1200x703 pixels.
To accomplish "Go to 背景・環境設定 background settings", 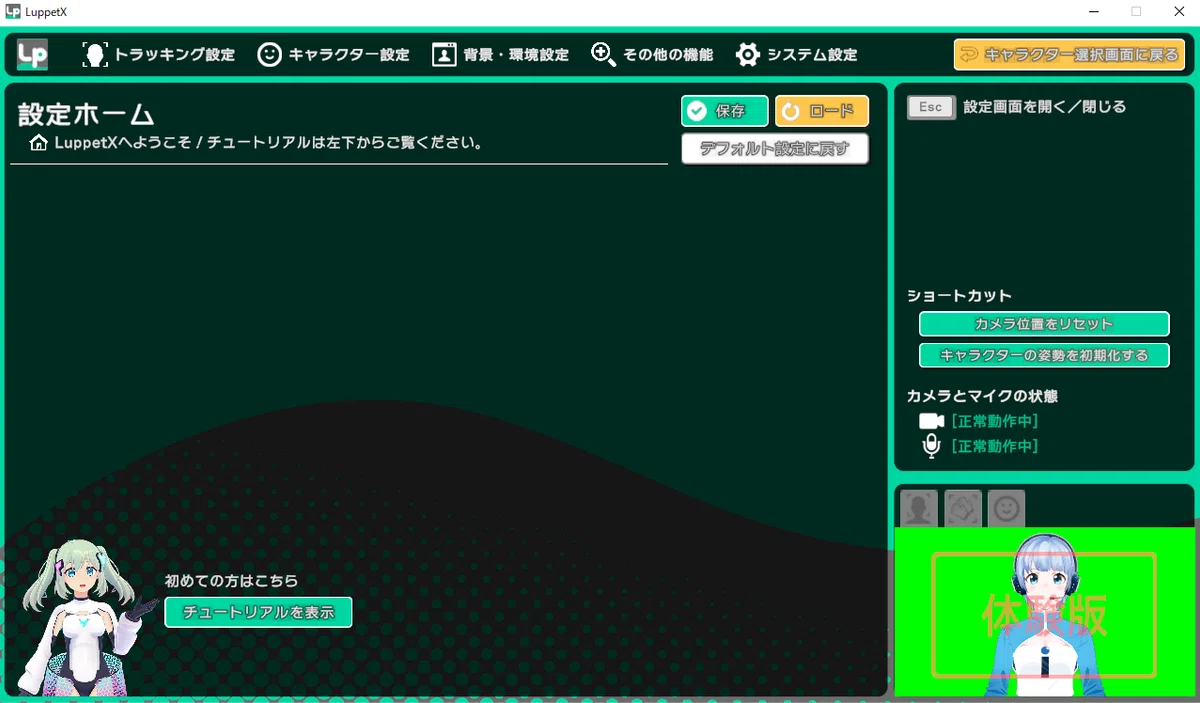I will [500, 55].
